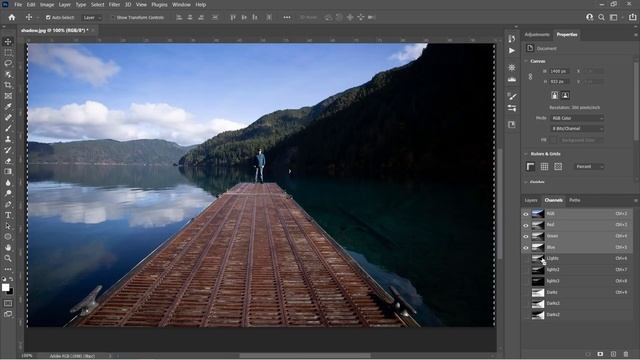The height and width of the screenshot is (360, 640).
Task: Save selection as channel icon
Action: tap(600, 354)
